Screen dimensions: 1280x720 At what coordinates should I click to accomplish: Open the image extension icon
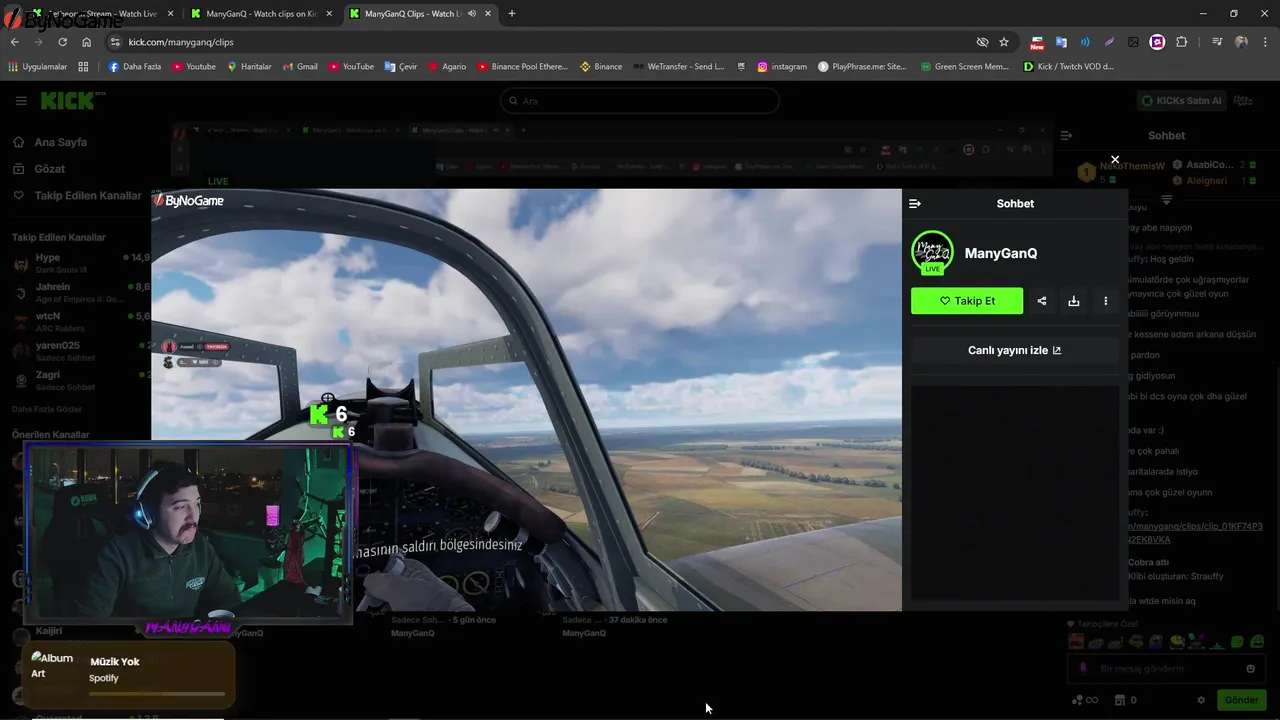click(1133, 42)
